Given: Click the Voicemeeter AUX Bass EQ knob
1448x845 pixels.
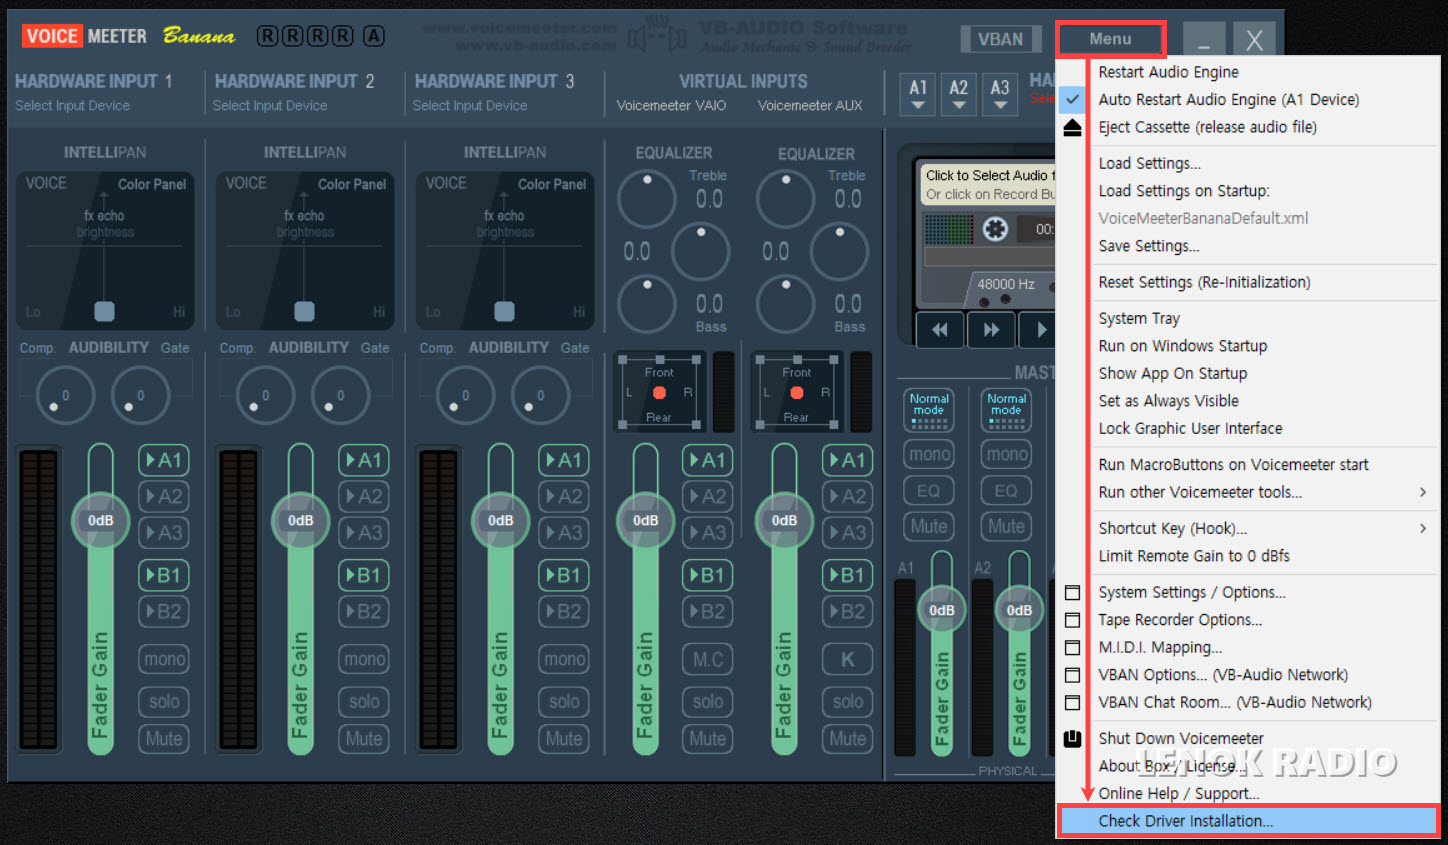Looking at the screenshot, I should click(x=786, y=304).
